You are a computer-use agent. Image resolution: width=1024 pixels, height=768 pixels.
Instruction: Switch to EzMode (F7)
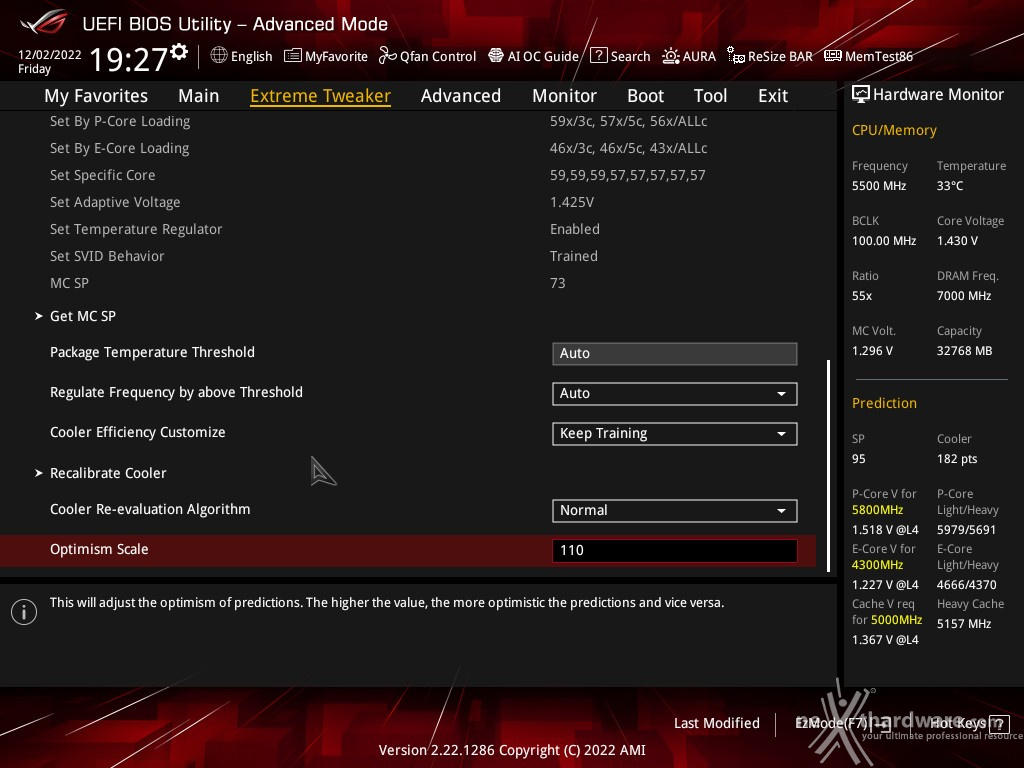click(842, 724)
